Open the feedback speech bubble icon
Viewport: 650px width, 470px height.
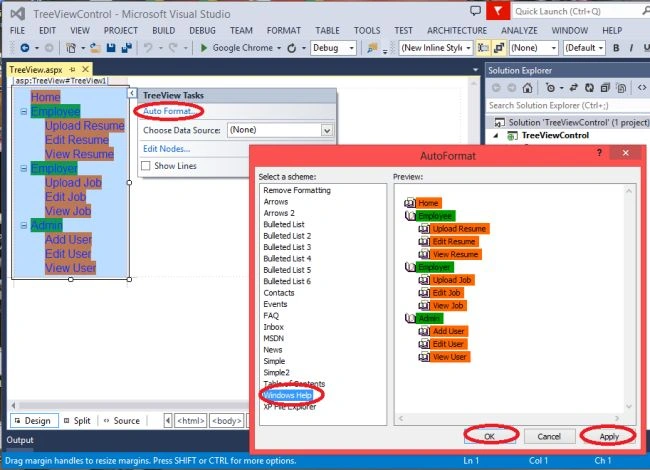pyautogui.click(x=475, y=11)
